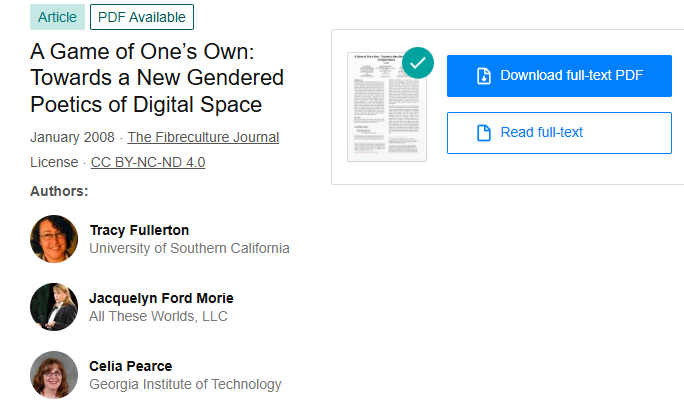Click the Download full-text PDF button
Image resolution: width=684 pixels, height=420 pixels.
click(x=559, y=76)
